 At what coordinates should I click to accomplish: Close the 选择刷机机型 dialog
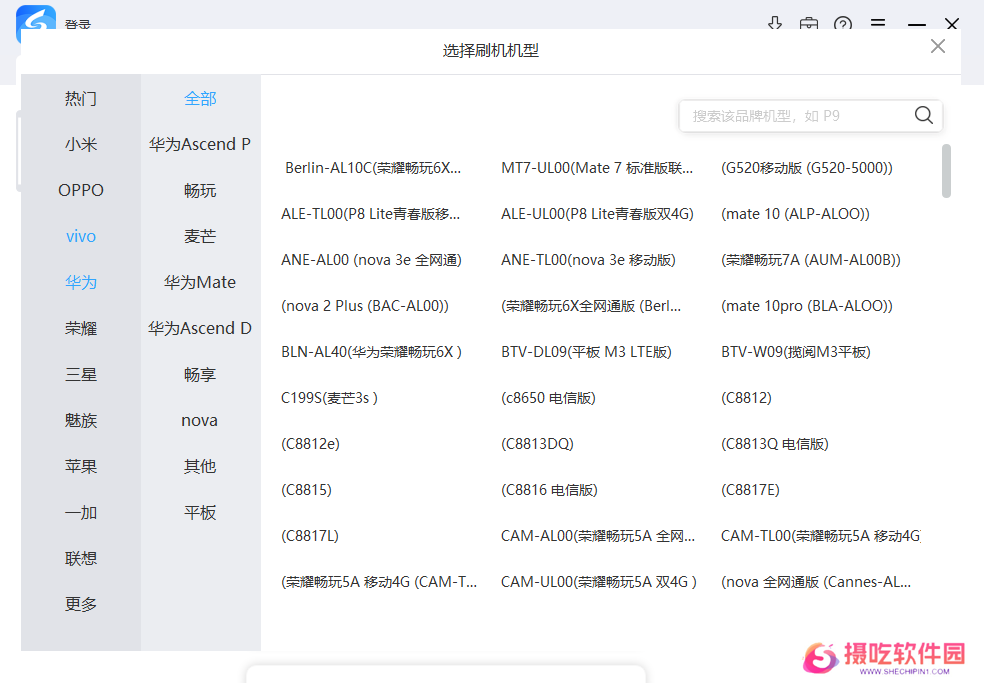point(937,46)
